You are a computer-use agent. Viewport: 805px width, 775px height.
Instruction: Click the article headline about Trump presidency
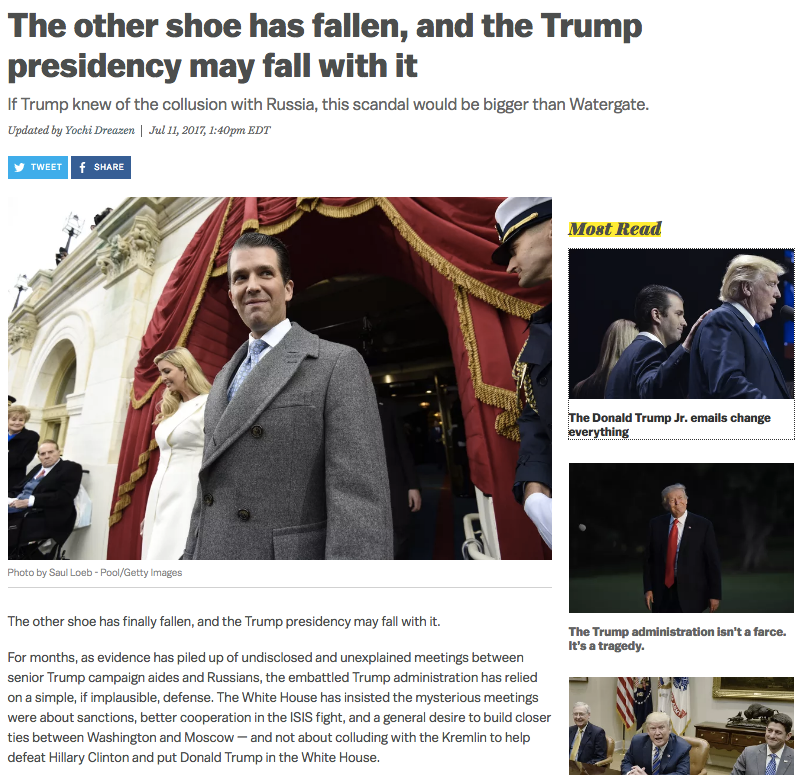pyautogui.click(x=324, y=46)
